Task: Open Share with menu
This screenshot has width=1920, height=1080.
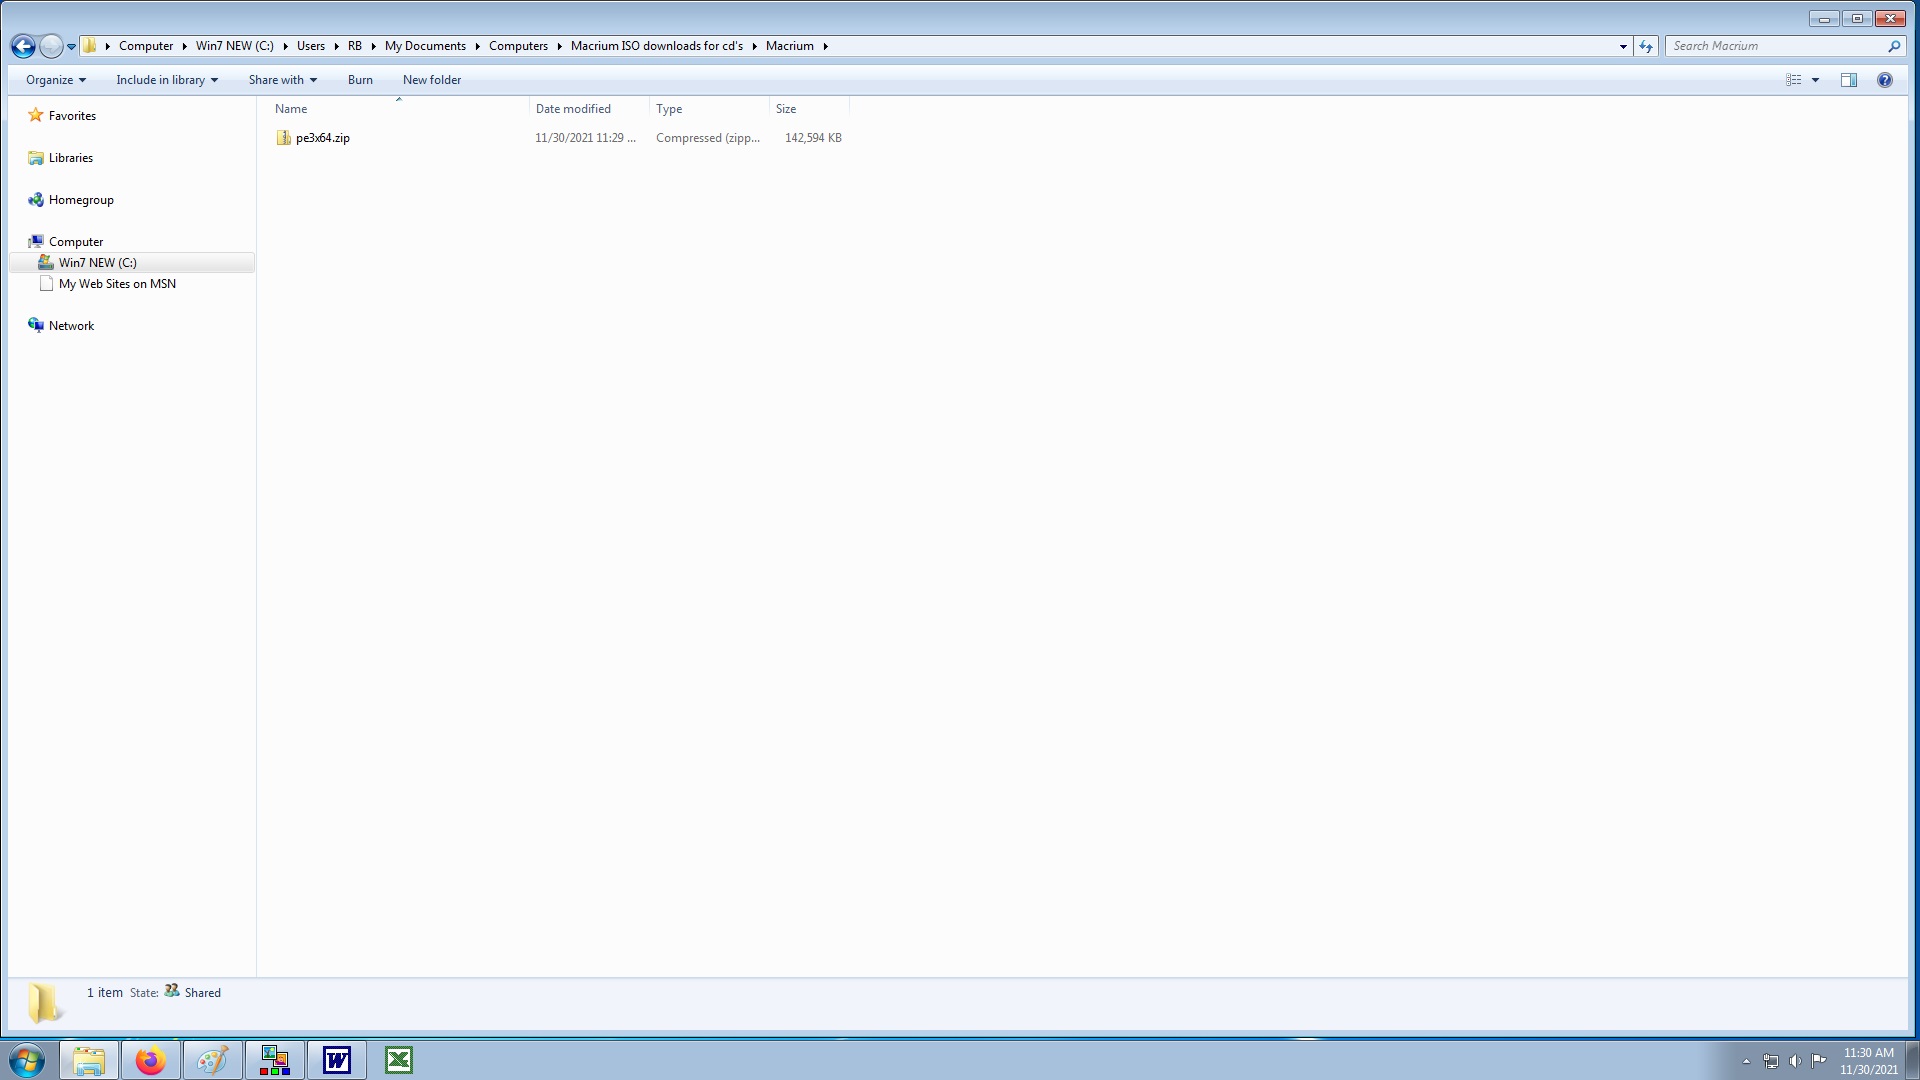Action: tap(282, 80)
